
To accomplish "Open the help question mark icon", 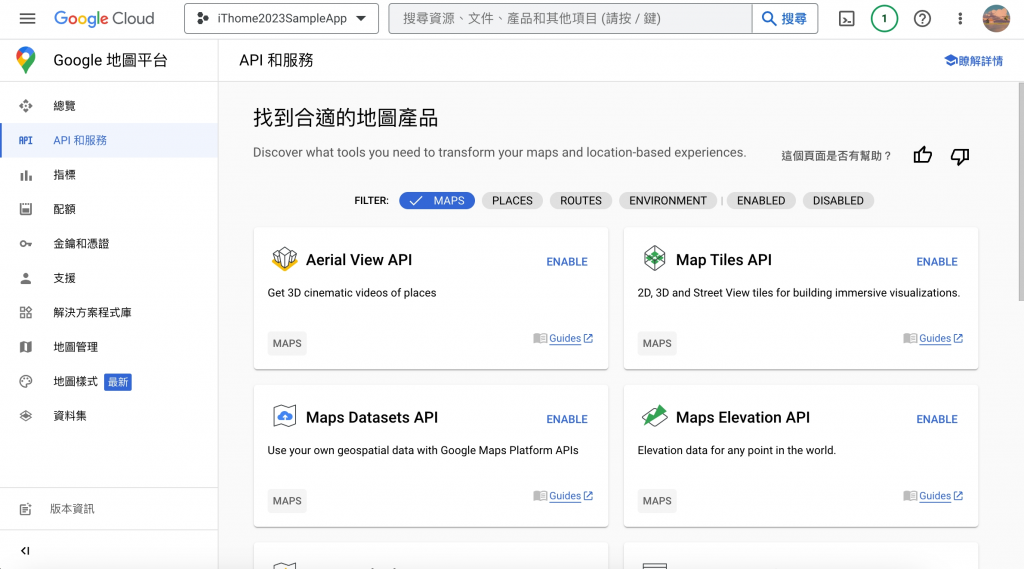I will pos(922,19).
